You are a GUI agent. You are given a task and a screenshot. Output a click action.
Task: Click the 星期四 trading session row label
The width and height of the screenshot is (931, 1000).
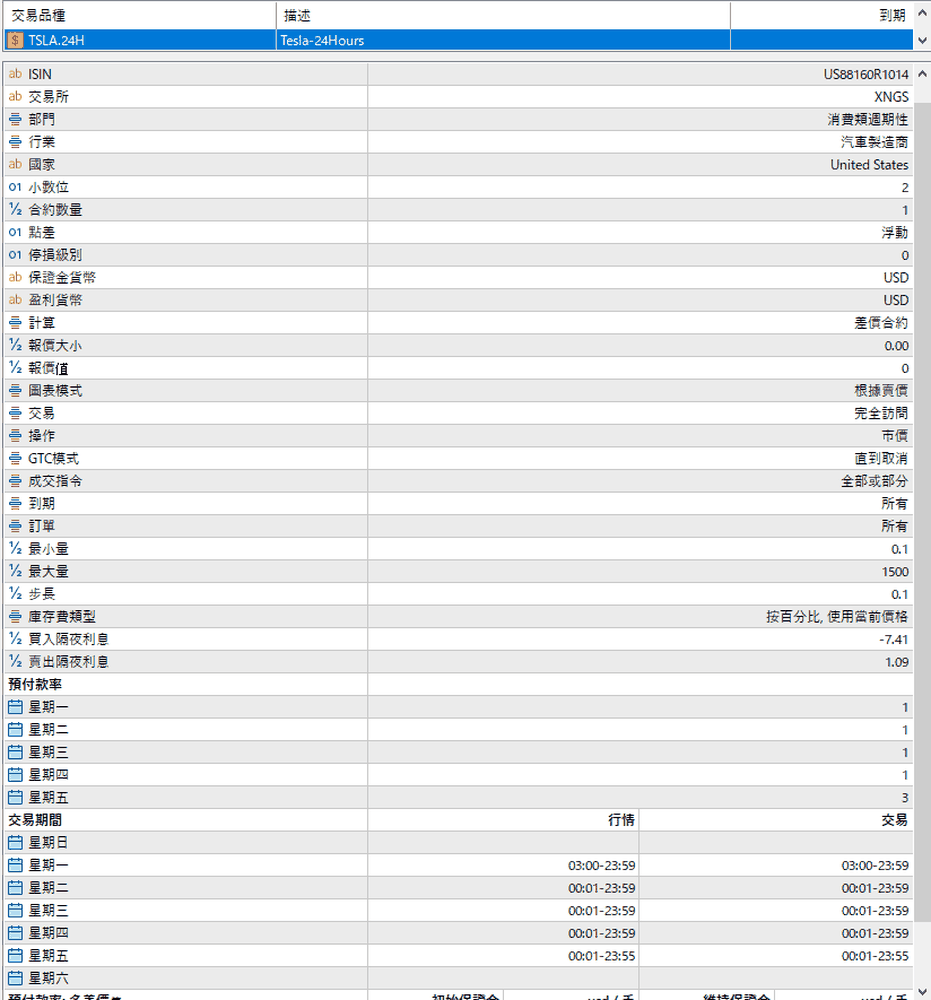[x=48, y=933]
